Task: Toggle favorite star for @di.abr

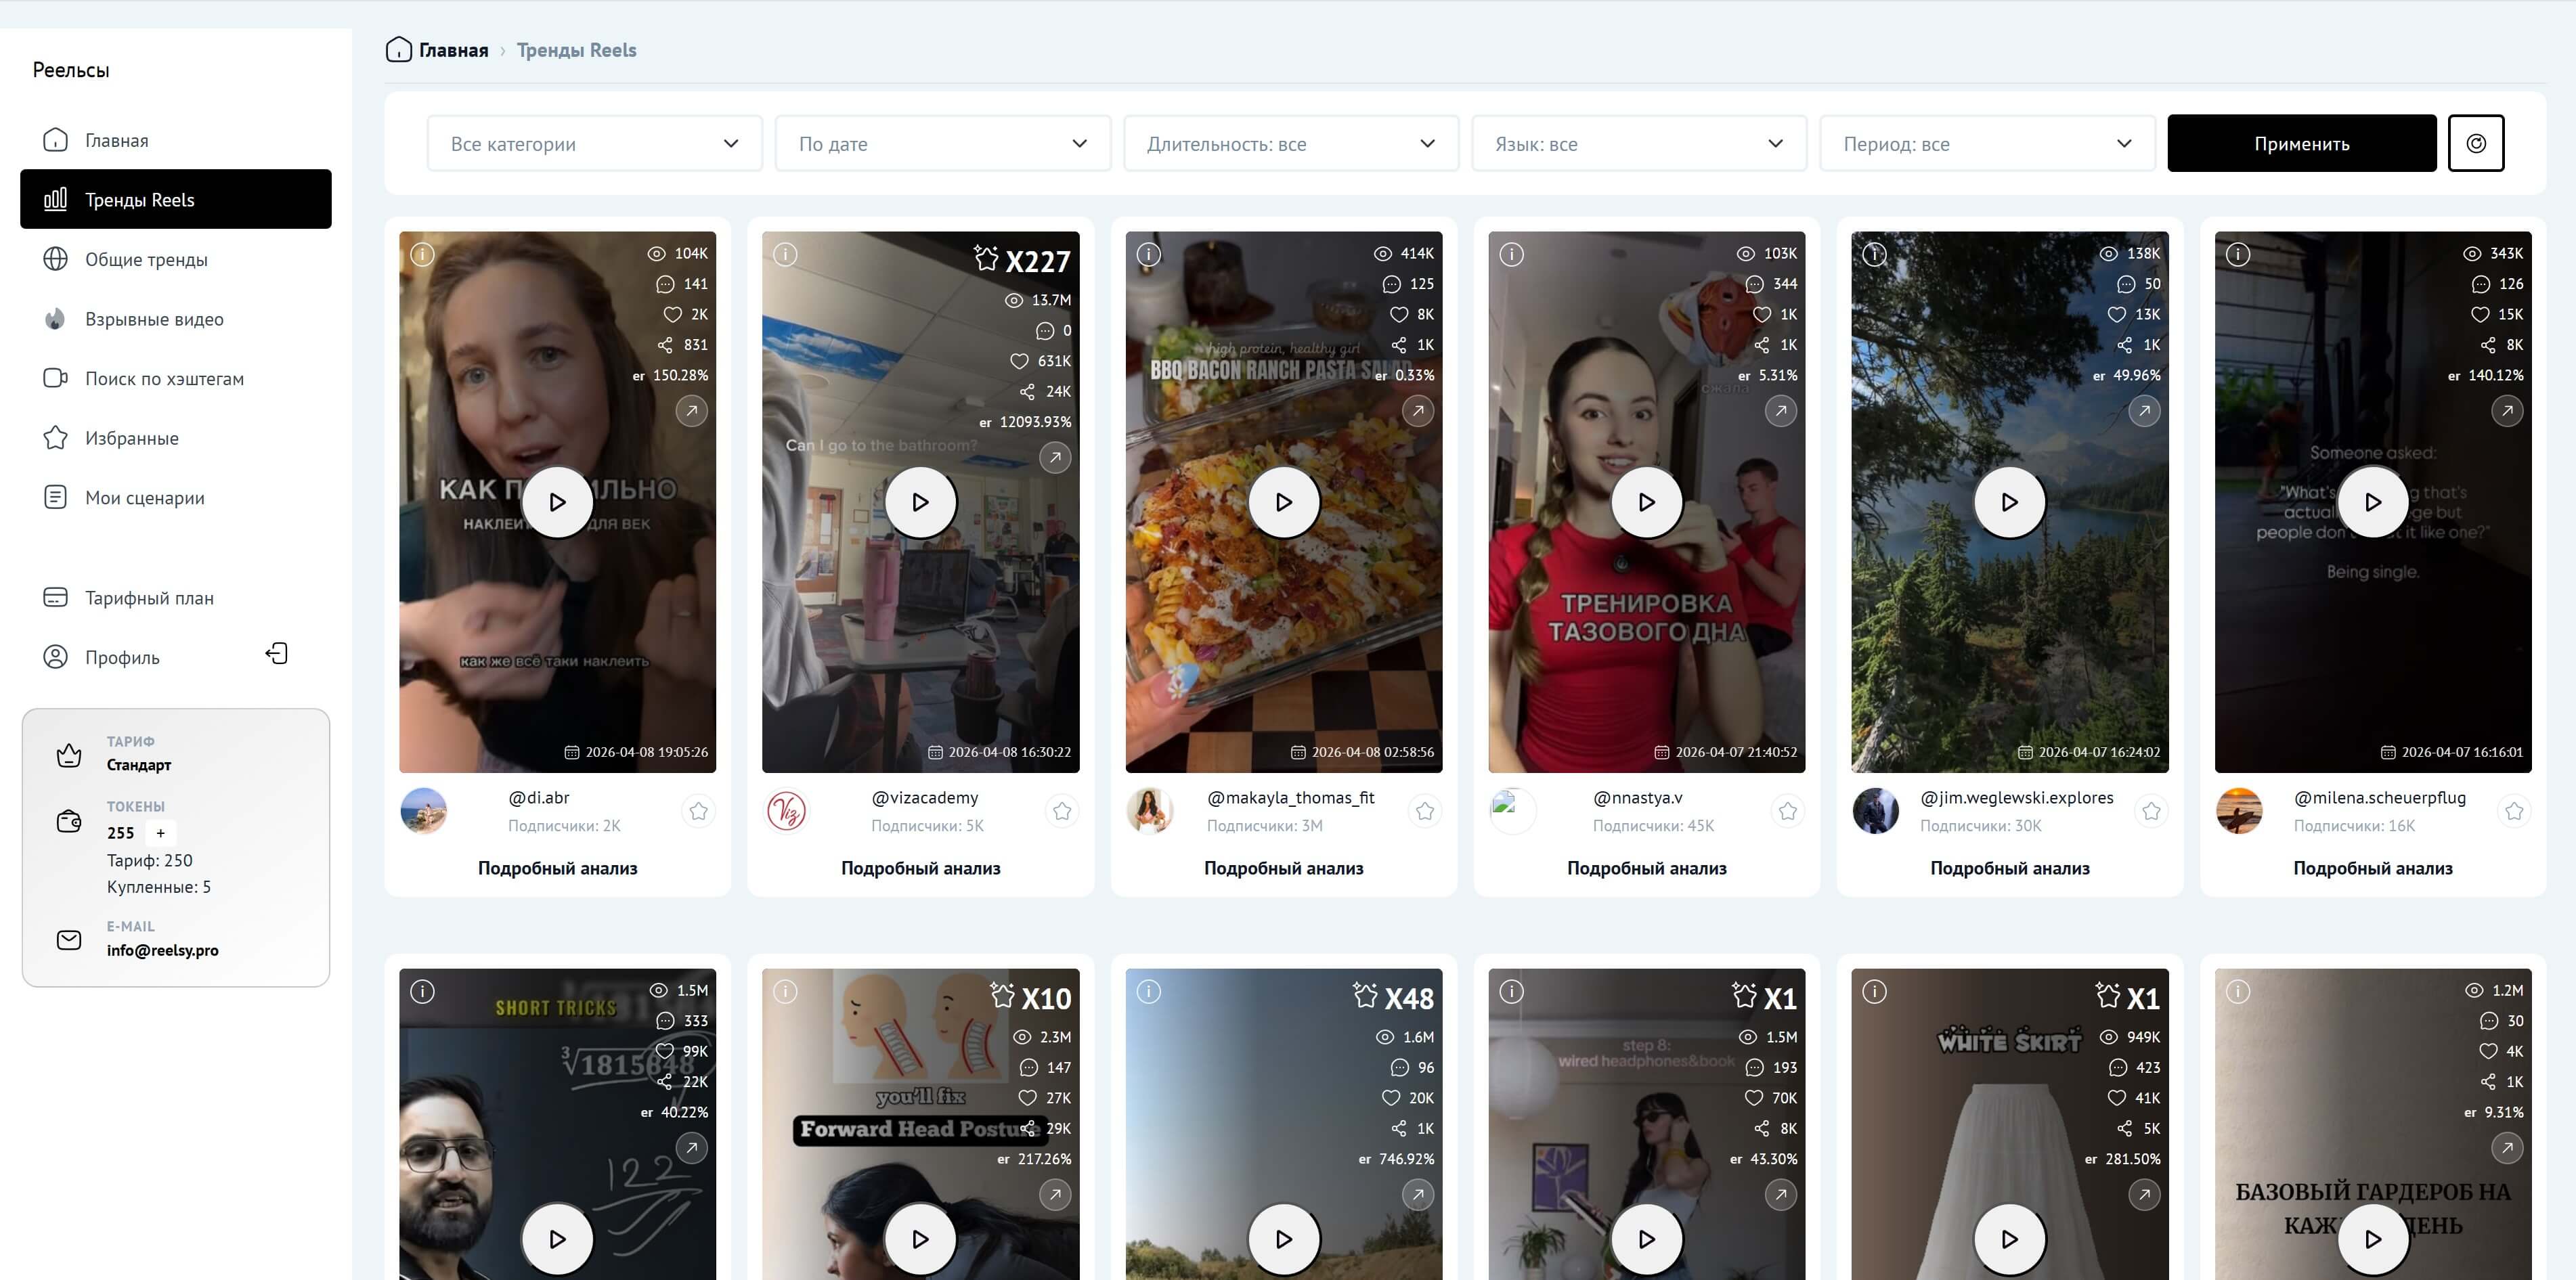Action: tap(698, 811)
